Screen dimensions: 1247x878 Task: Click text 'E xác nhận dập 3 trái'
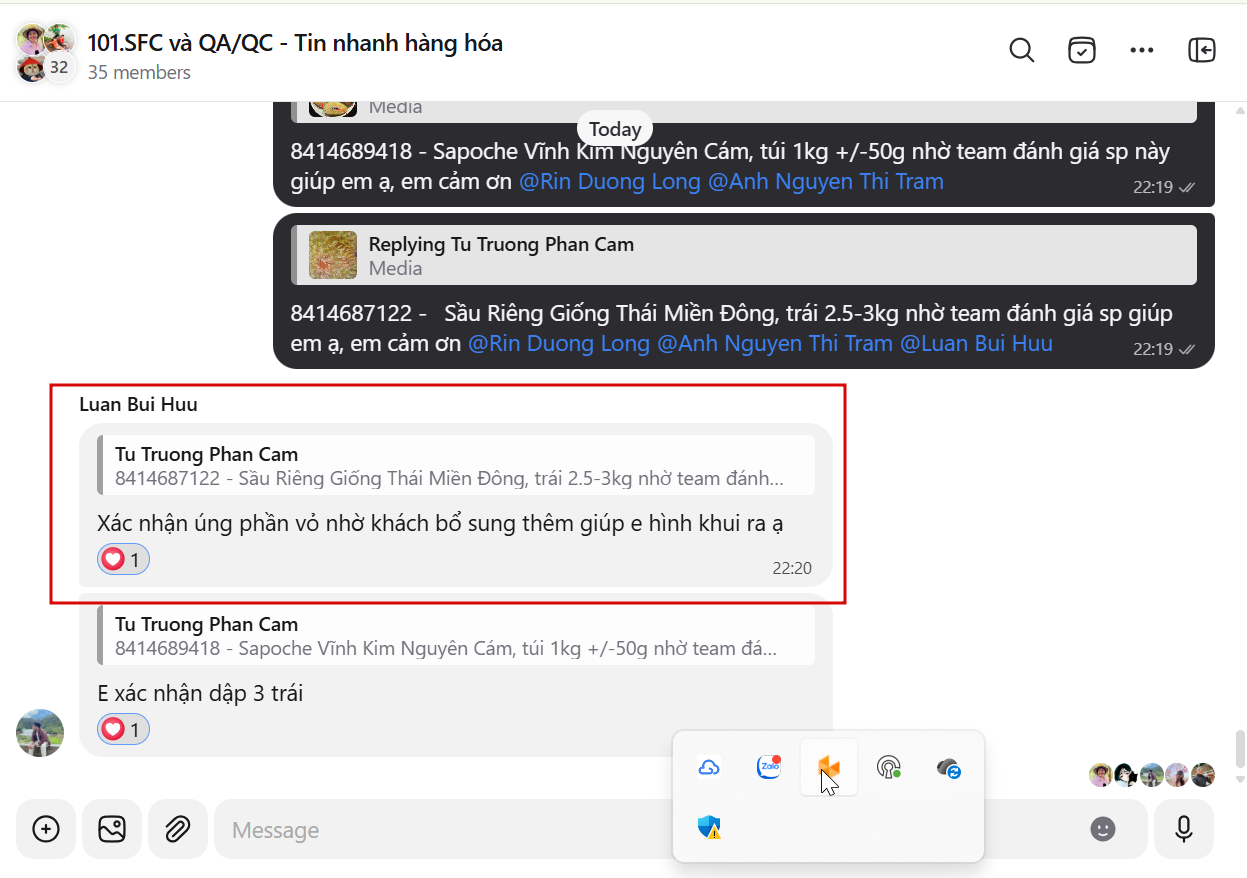pyautogui.click(x=200, y=693)
